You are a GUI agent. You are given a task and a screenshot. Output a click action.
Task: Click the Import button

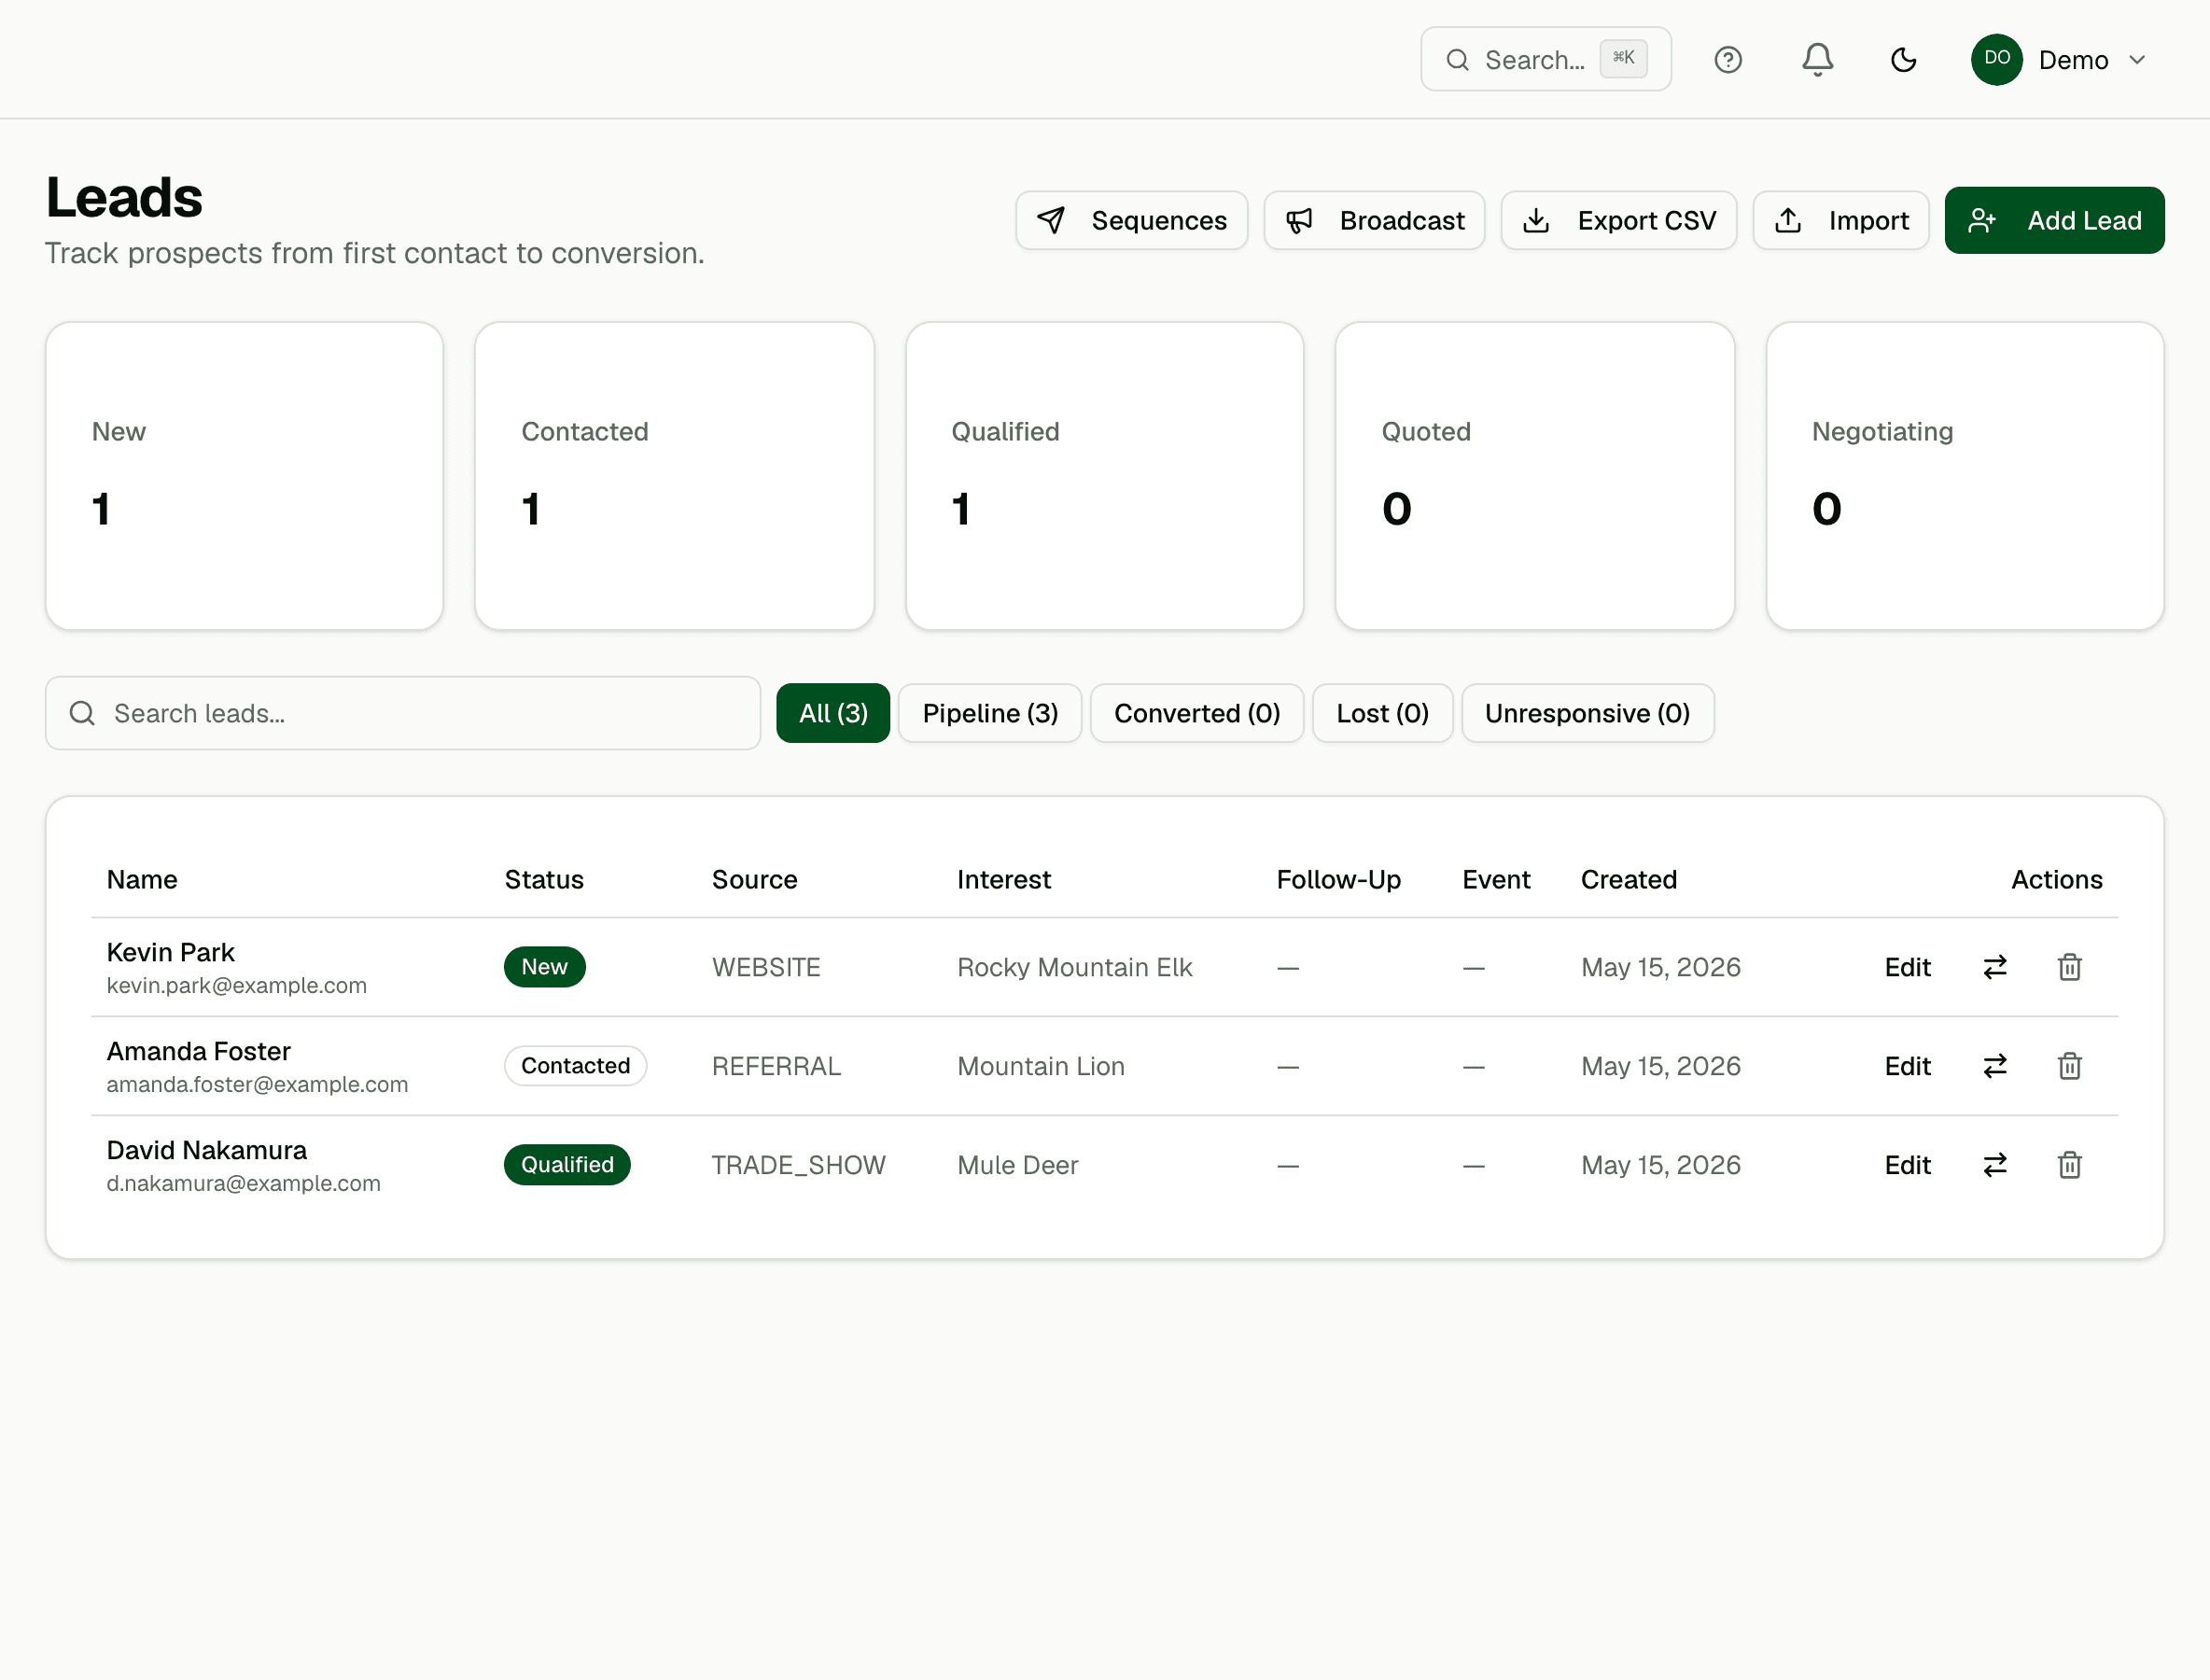click(1840, 220)
